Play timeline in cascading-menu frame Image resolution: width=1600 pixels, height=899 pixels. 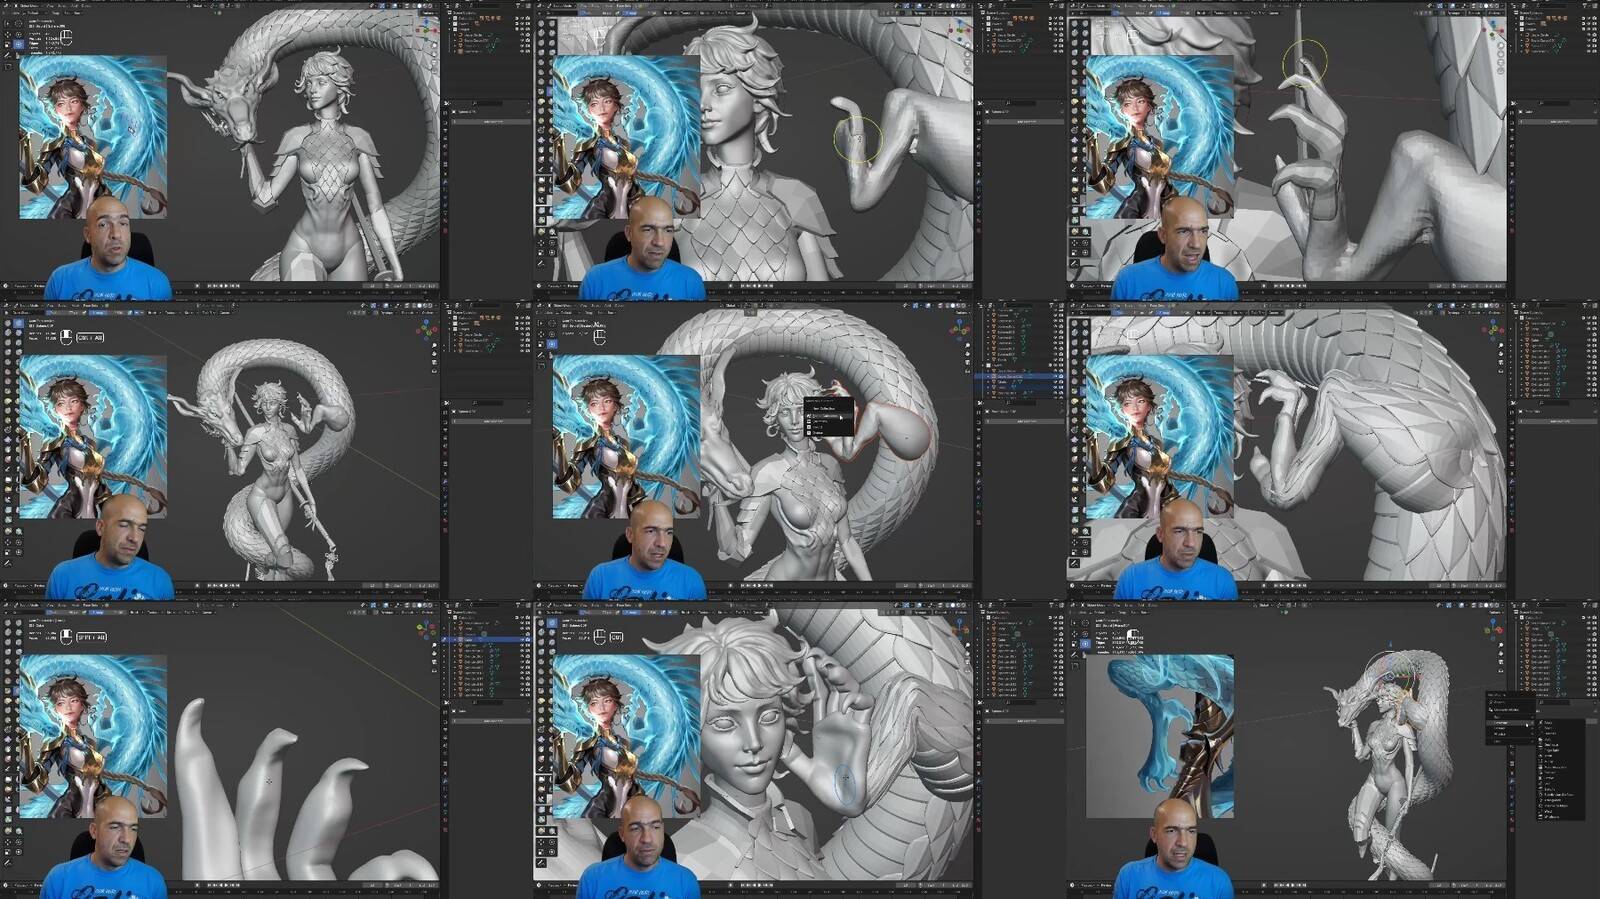(x=1293, y=885)
